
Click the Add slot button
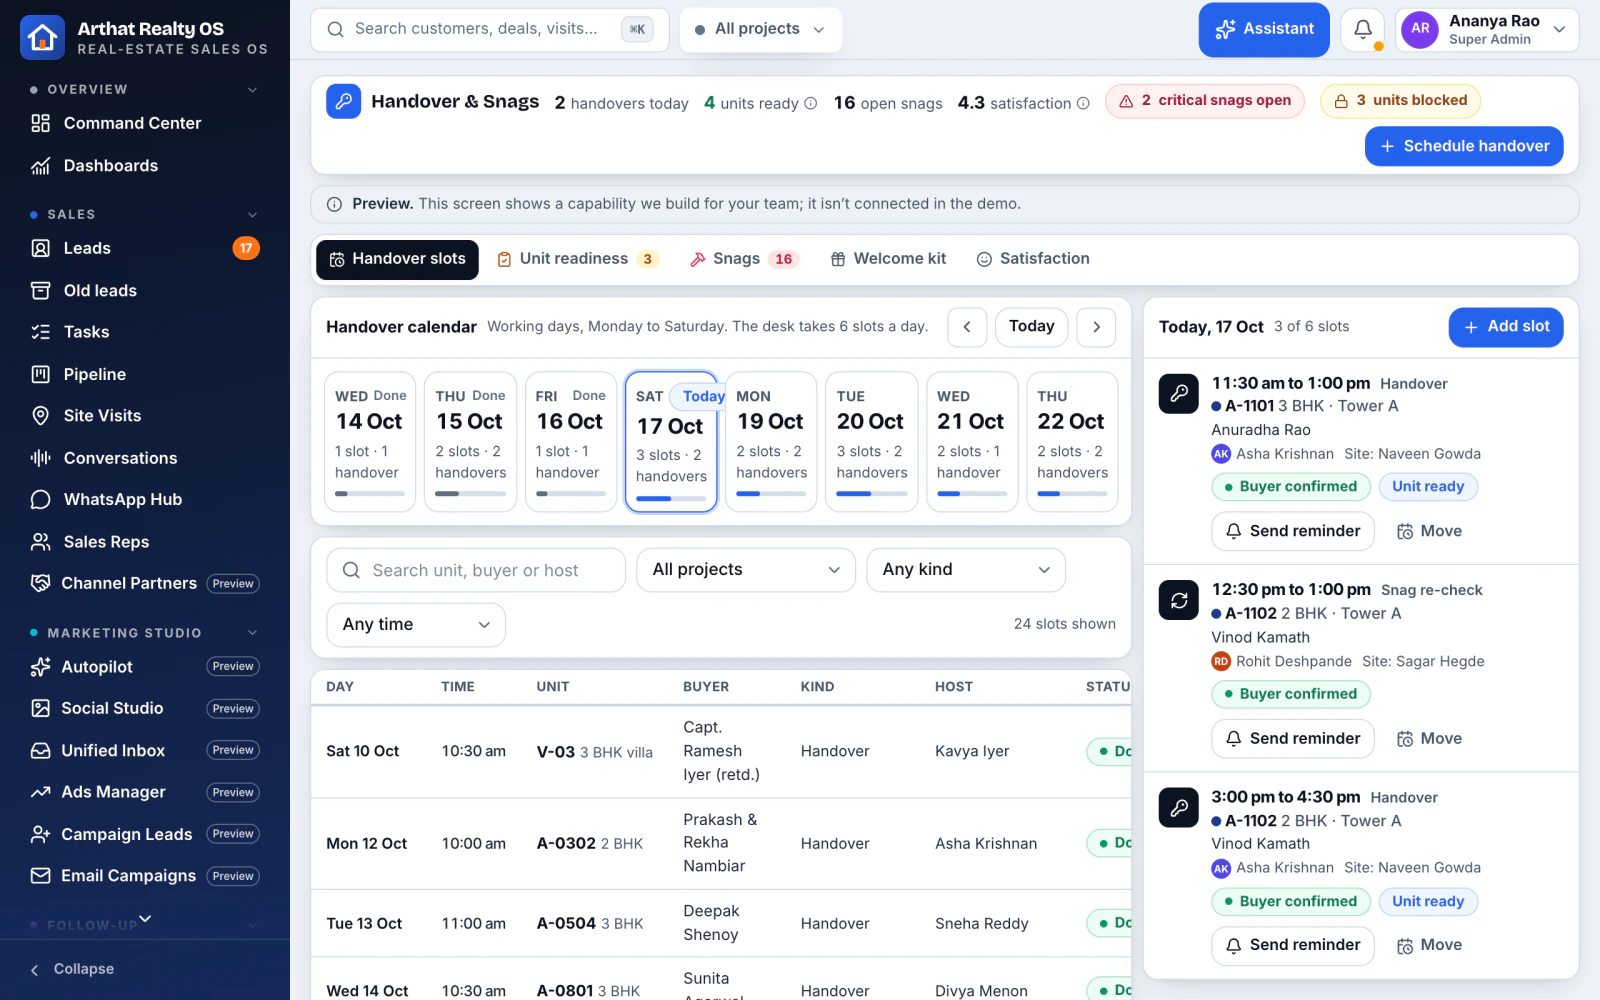pos(1506,327)
